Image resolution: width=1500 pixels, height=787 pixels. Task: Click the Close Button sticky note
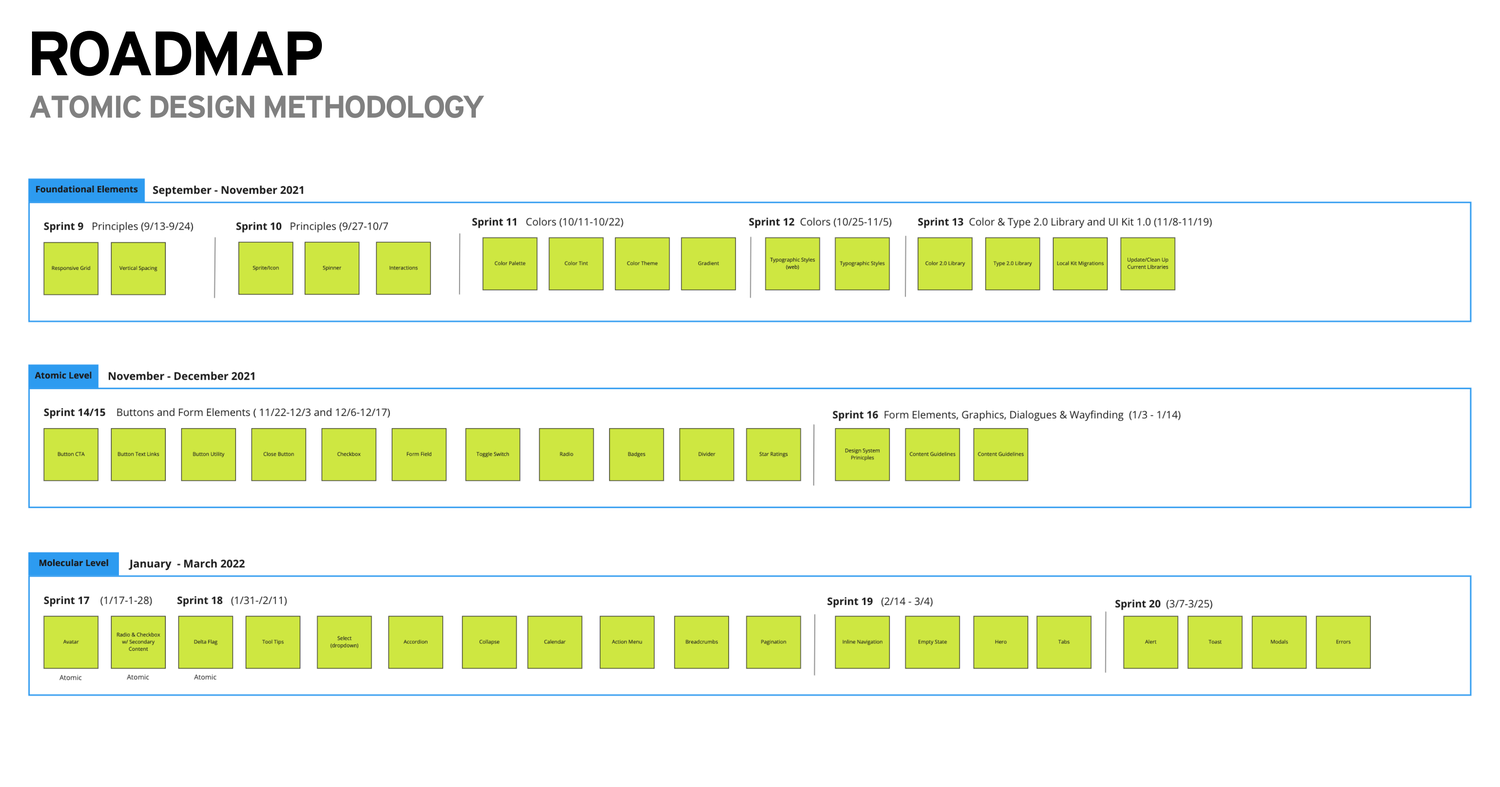tap(279, 454)
